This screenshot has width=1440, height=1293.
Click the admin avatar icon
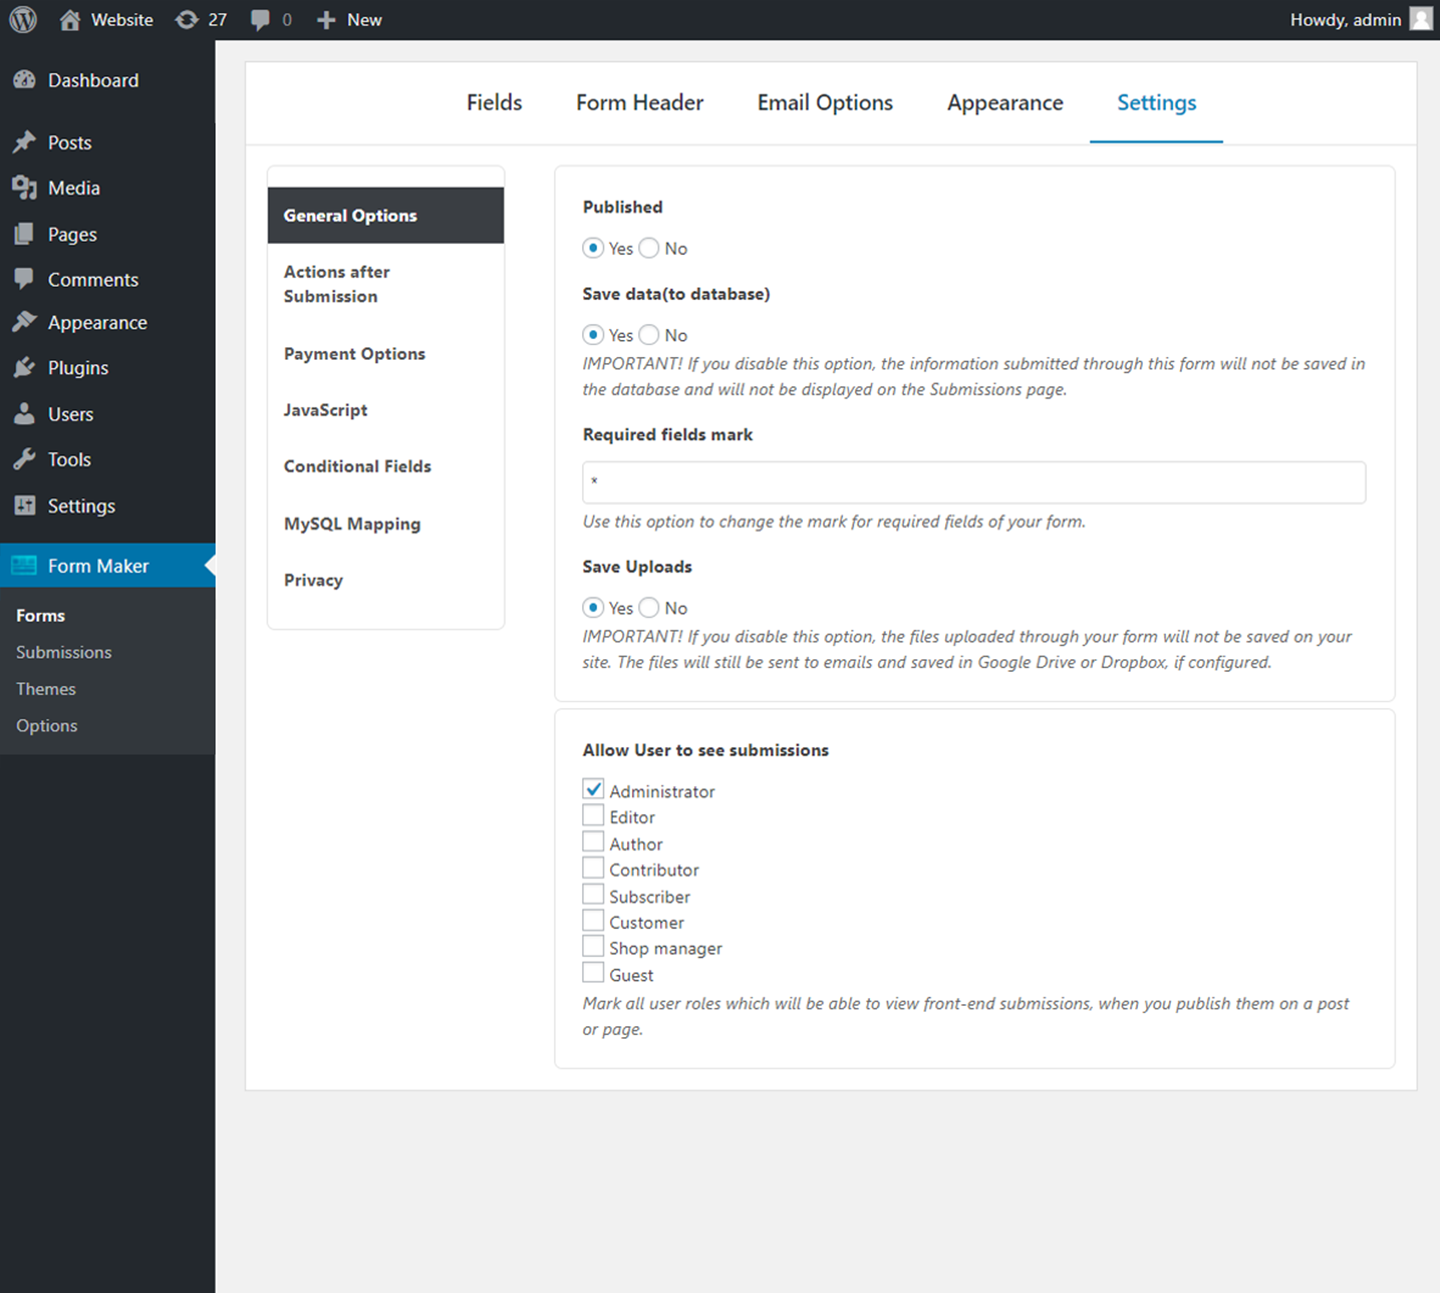pos(1421,19)
